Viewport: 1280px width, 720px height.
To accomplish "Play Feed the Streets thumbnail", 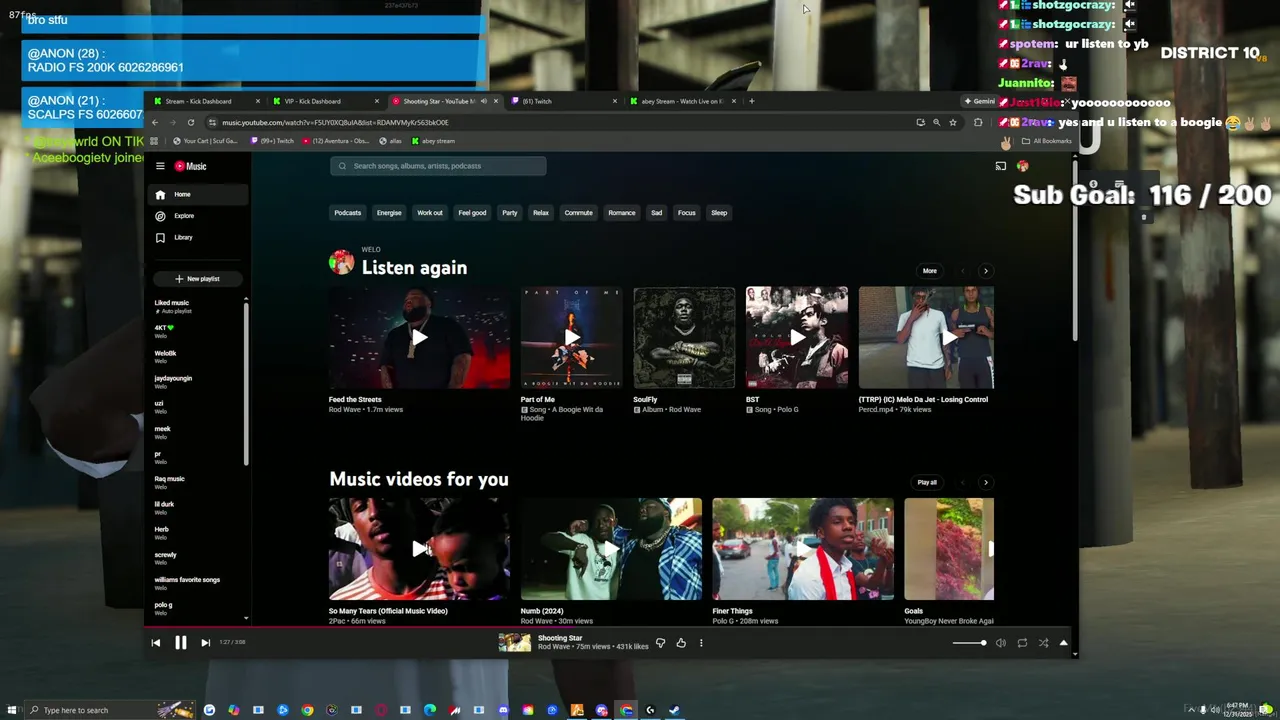I will point(419,338).
